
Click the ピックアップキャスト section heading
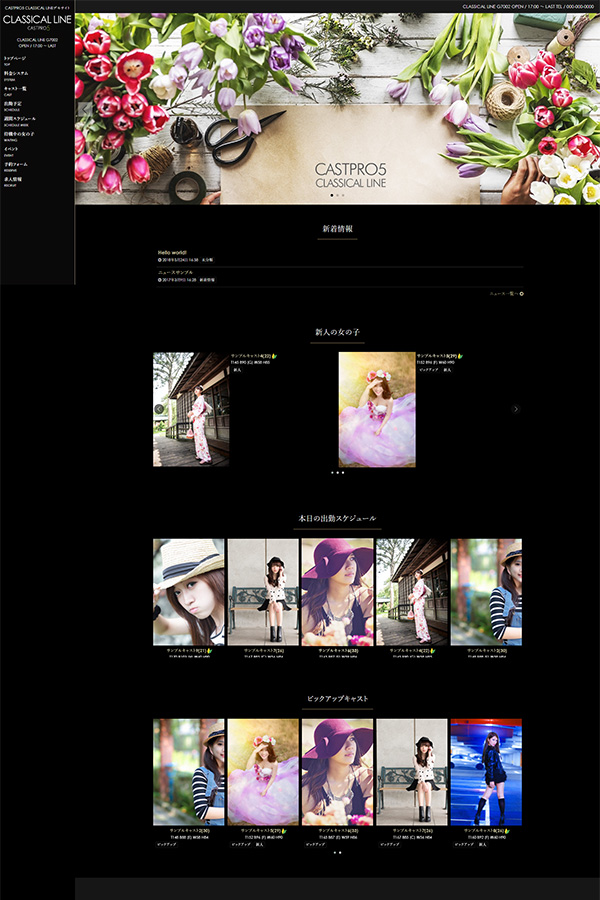click(x=338, y=699)
